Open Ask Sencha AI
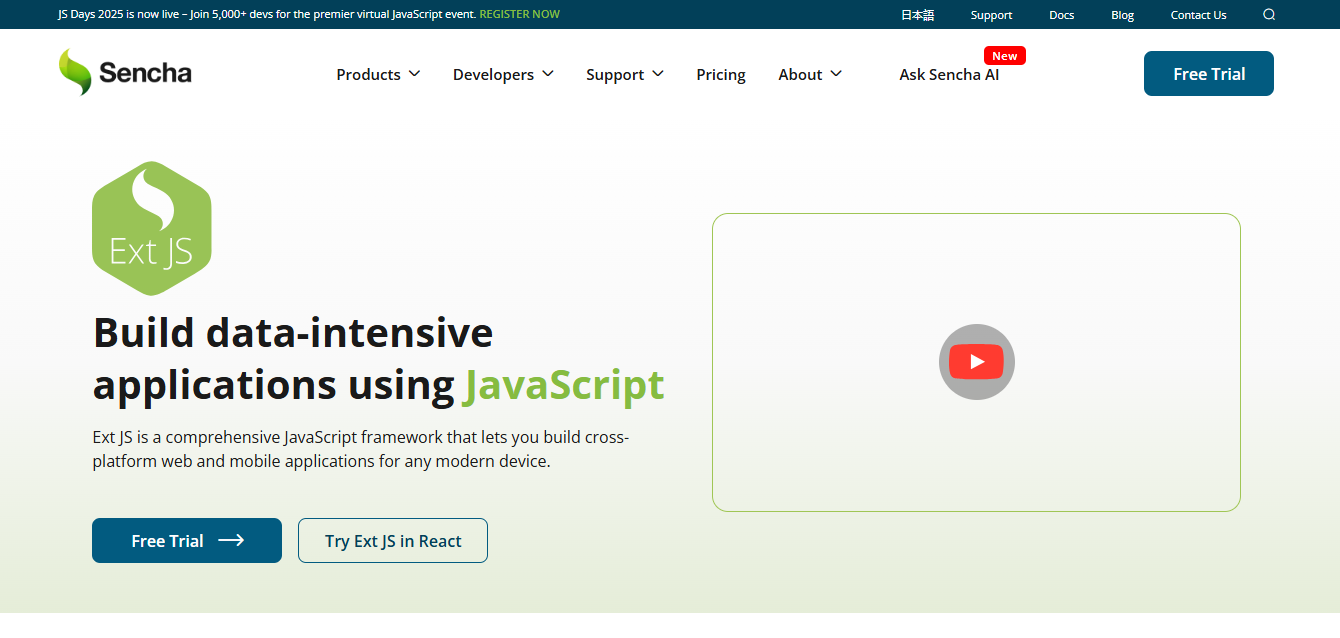The height and width of the screenshot is (638, 1340). 949,74
